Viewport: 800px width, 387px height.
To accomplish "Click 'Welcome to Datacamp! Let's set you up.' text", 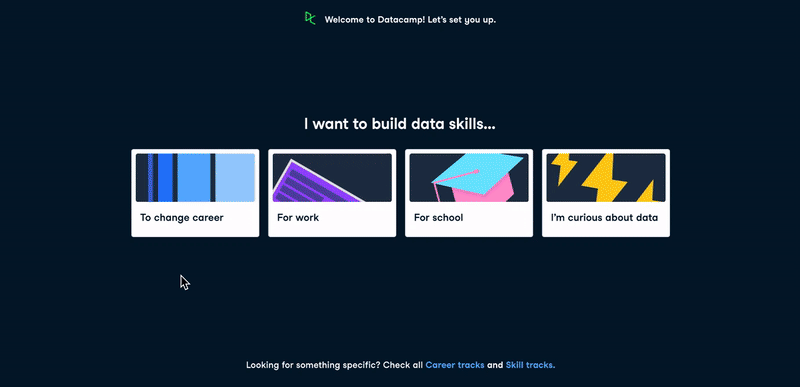I will click(x=410, y=20).
